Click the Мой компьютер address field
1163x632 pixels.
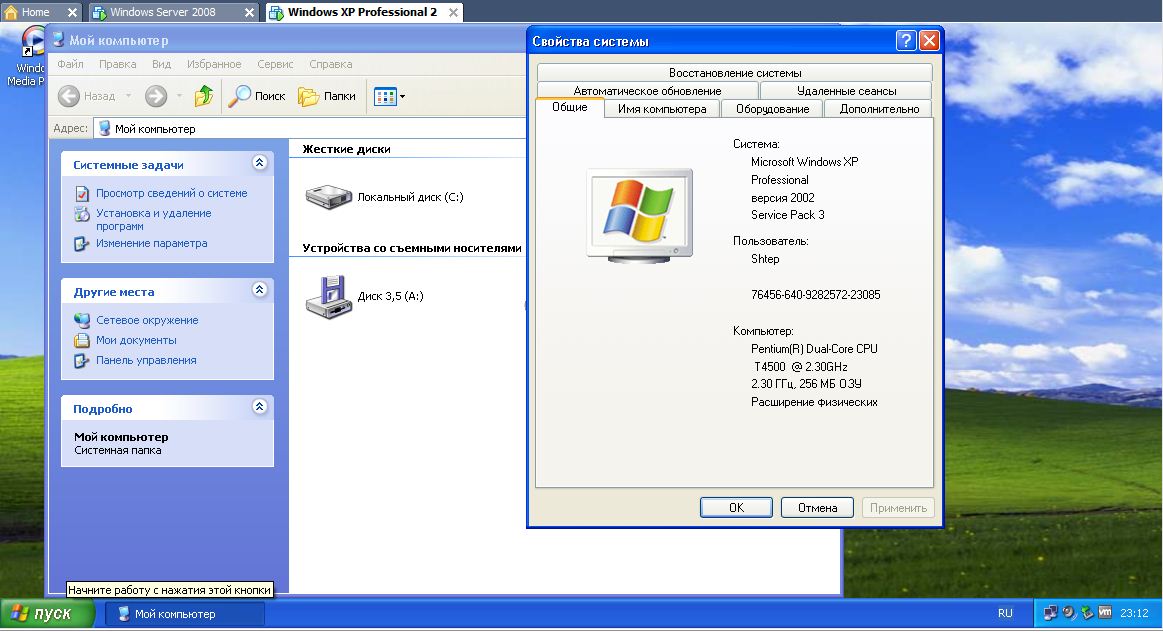(310, 128)
